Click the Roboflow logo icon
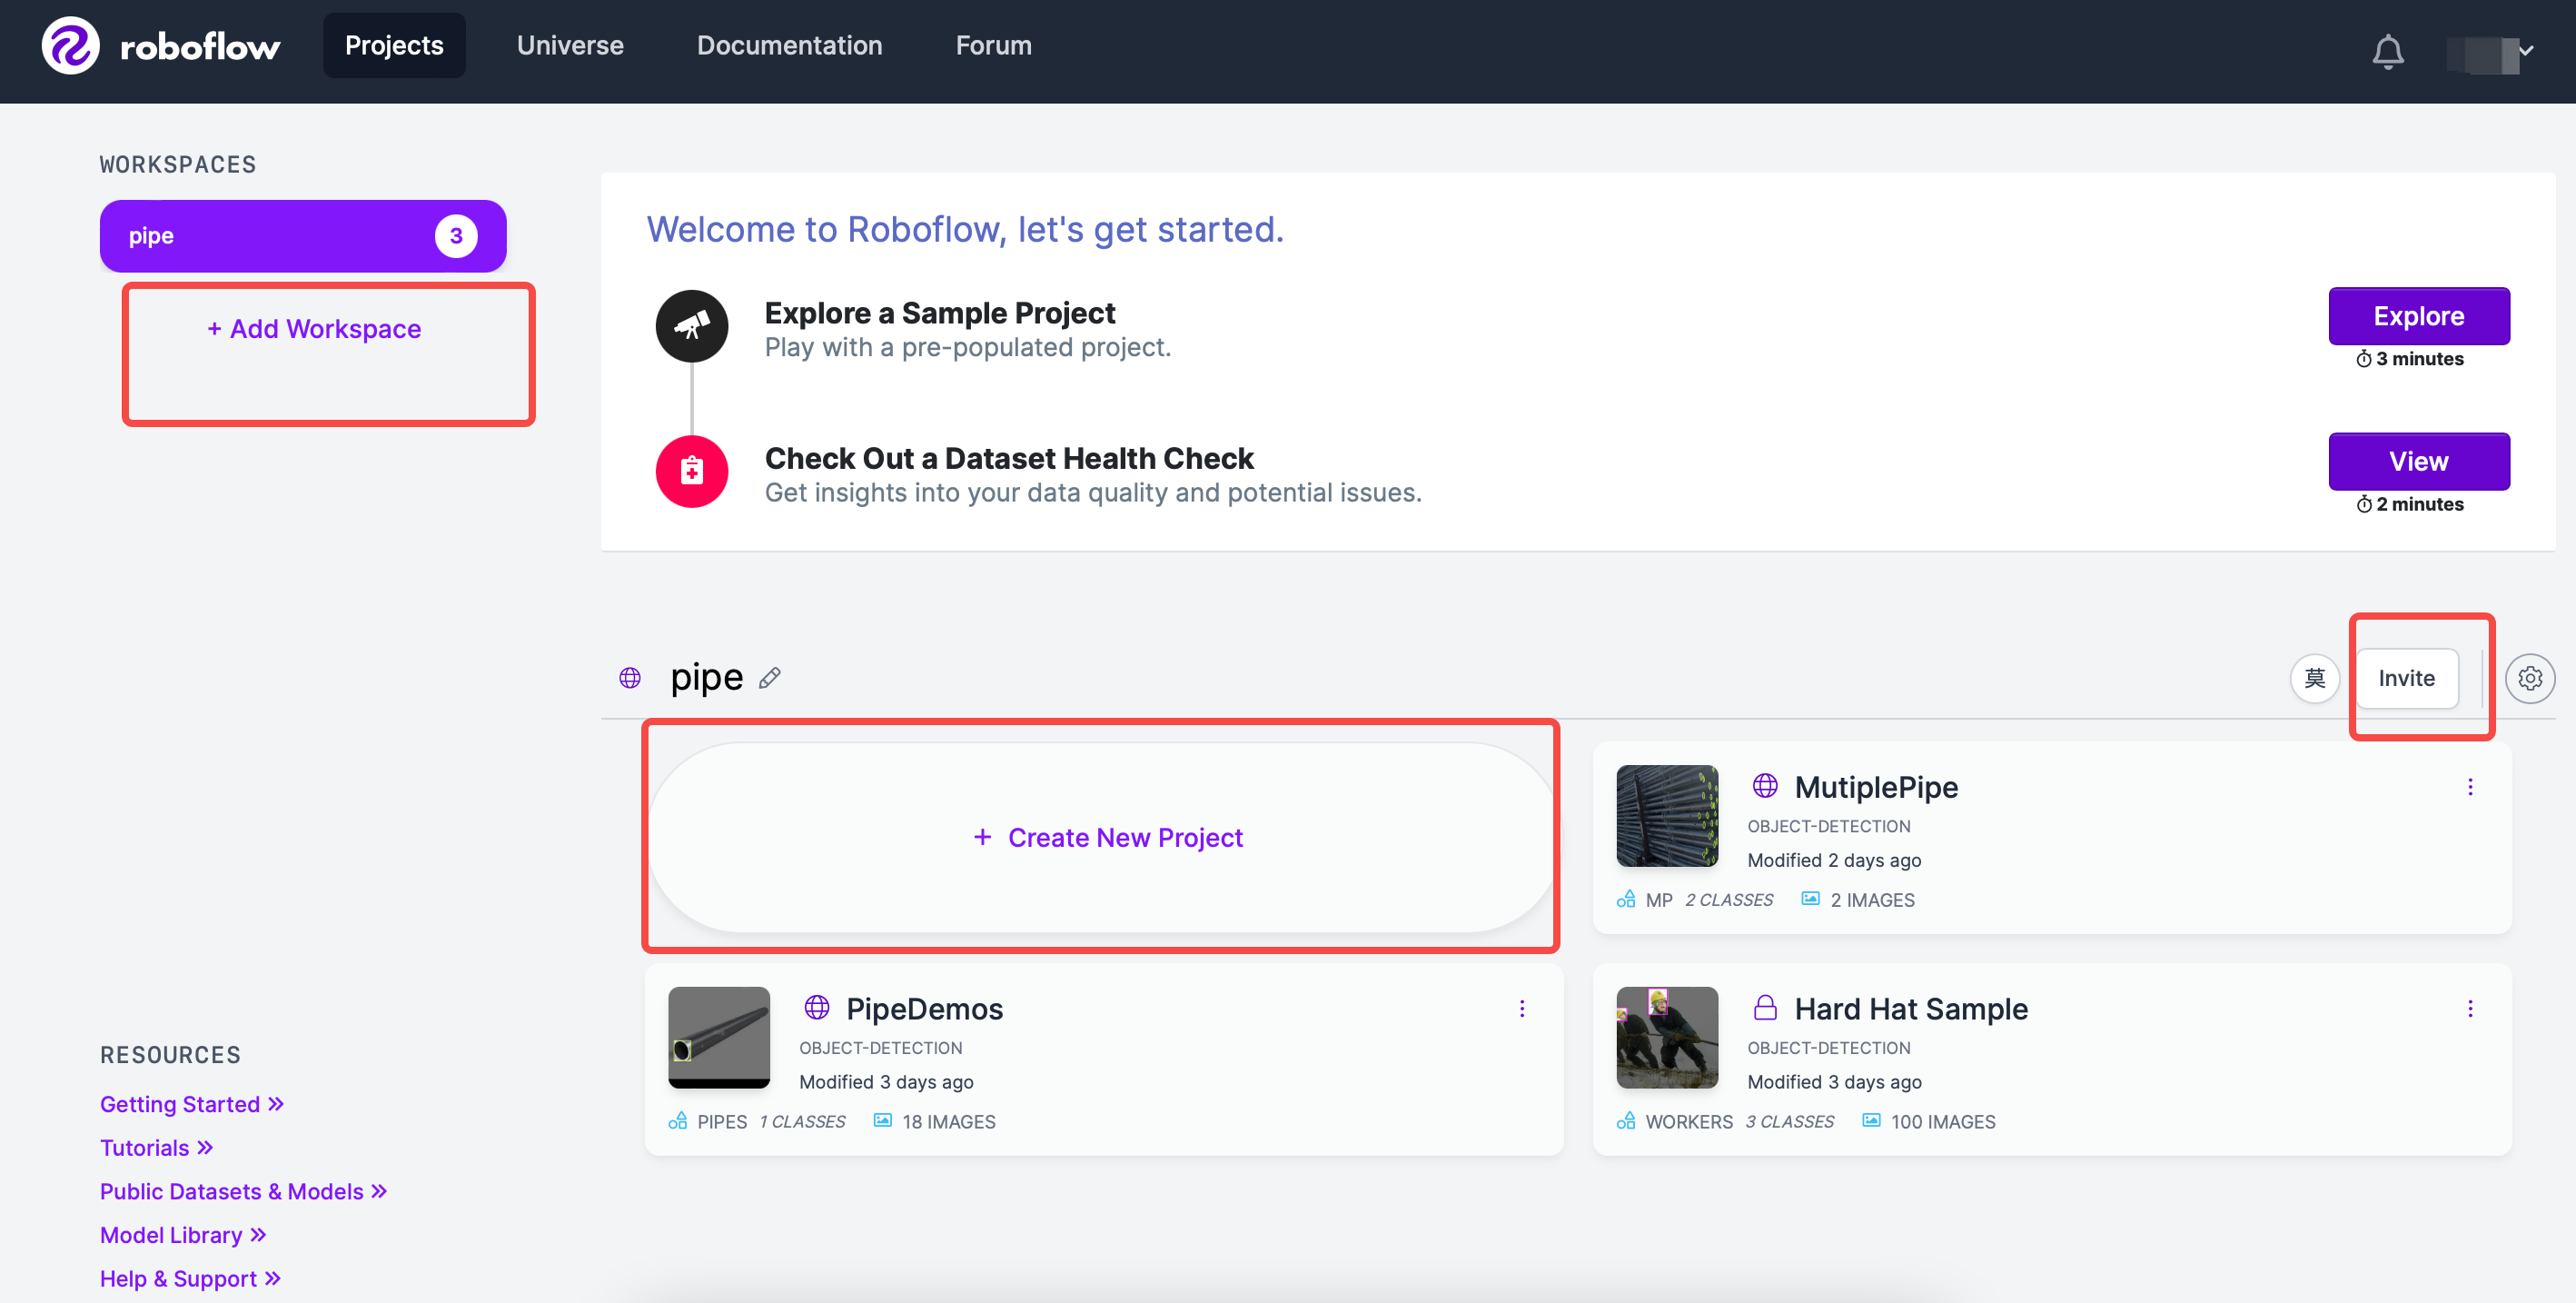Viewport: 2576px width, 1303px height. (70, 46)
